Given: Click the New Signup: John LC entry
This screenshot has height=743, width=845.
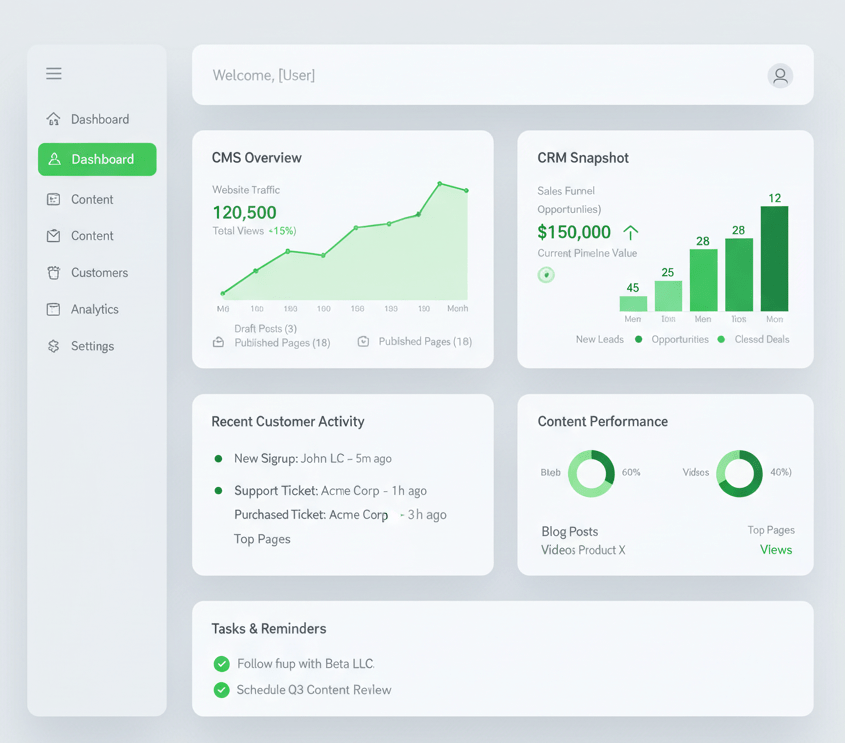Looking at the screenshot, I should (312, 459).
